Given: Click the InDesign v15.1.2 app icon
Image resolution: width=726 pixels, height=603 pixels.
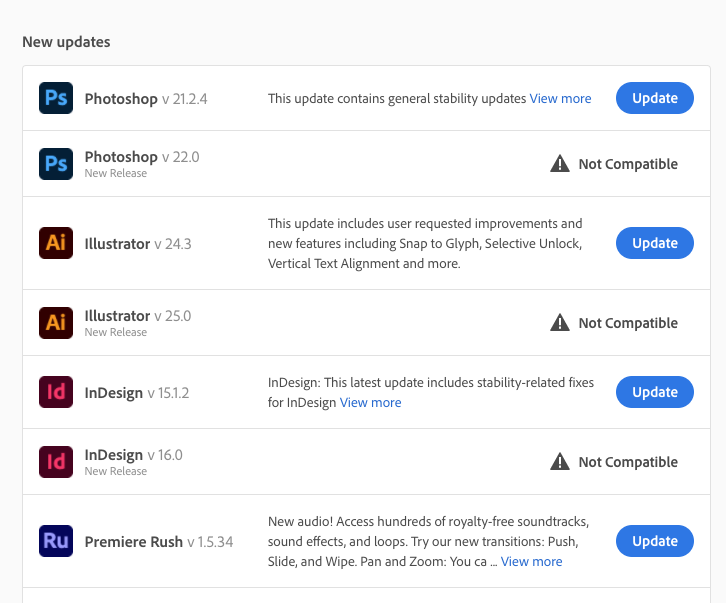Looking at the screenshot, I should (56, 392).
